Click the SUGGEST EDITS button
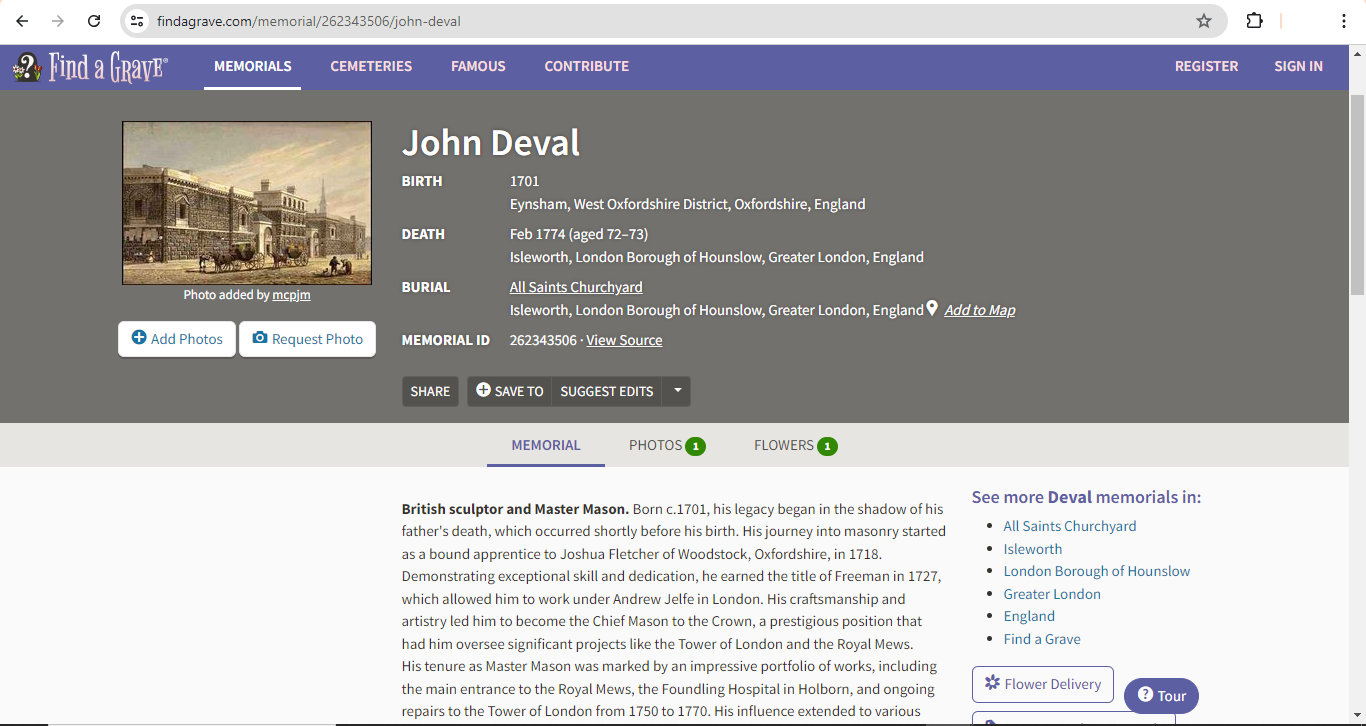1366x726 pixels. (x=607, y=391)
